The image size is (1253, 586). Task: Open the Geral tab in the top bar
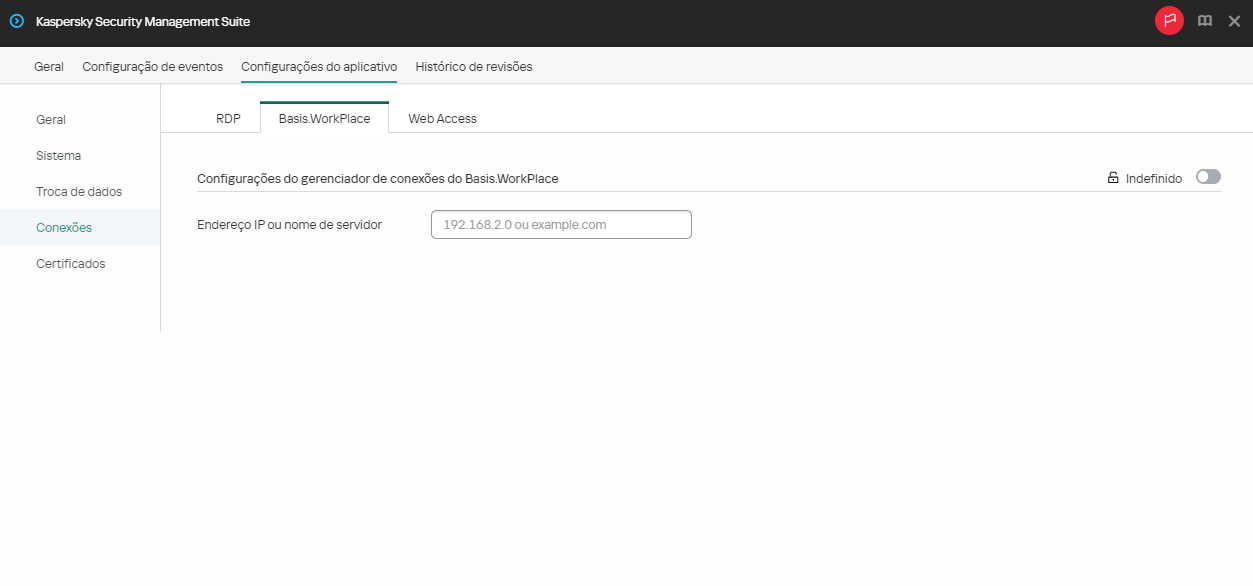(x=48, y=66)
